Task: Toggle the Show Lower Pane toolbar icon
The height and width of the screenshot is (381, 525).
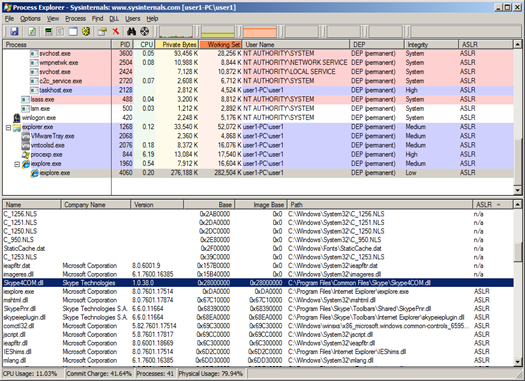Action: (x=73, y=31)
